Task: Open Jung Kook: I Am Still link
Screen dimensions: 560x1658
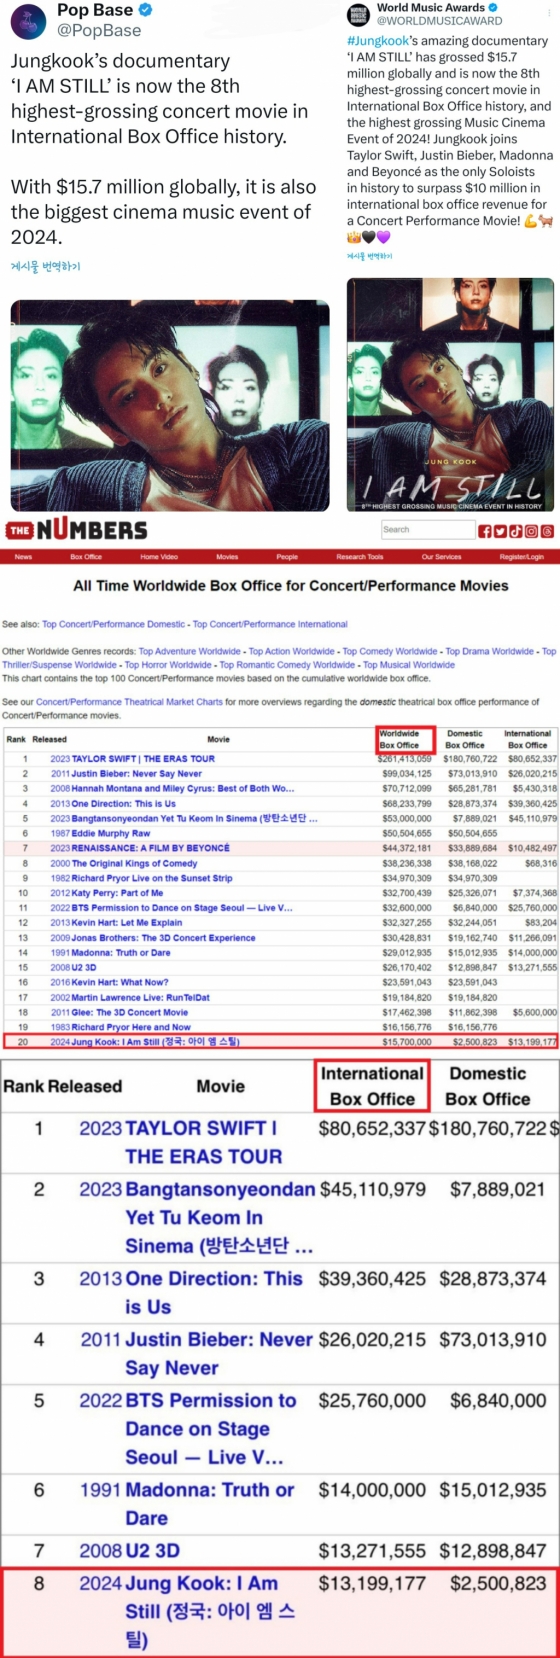Action: tap(155, 1041)
